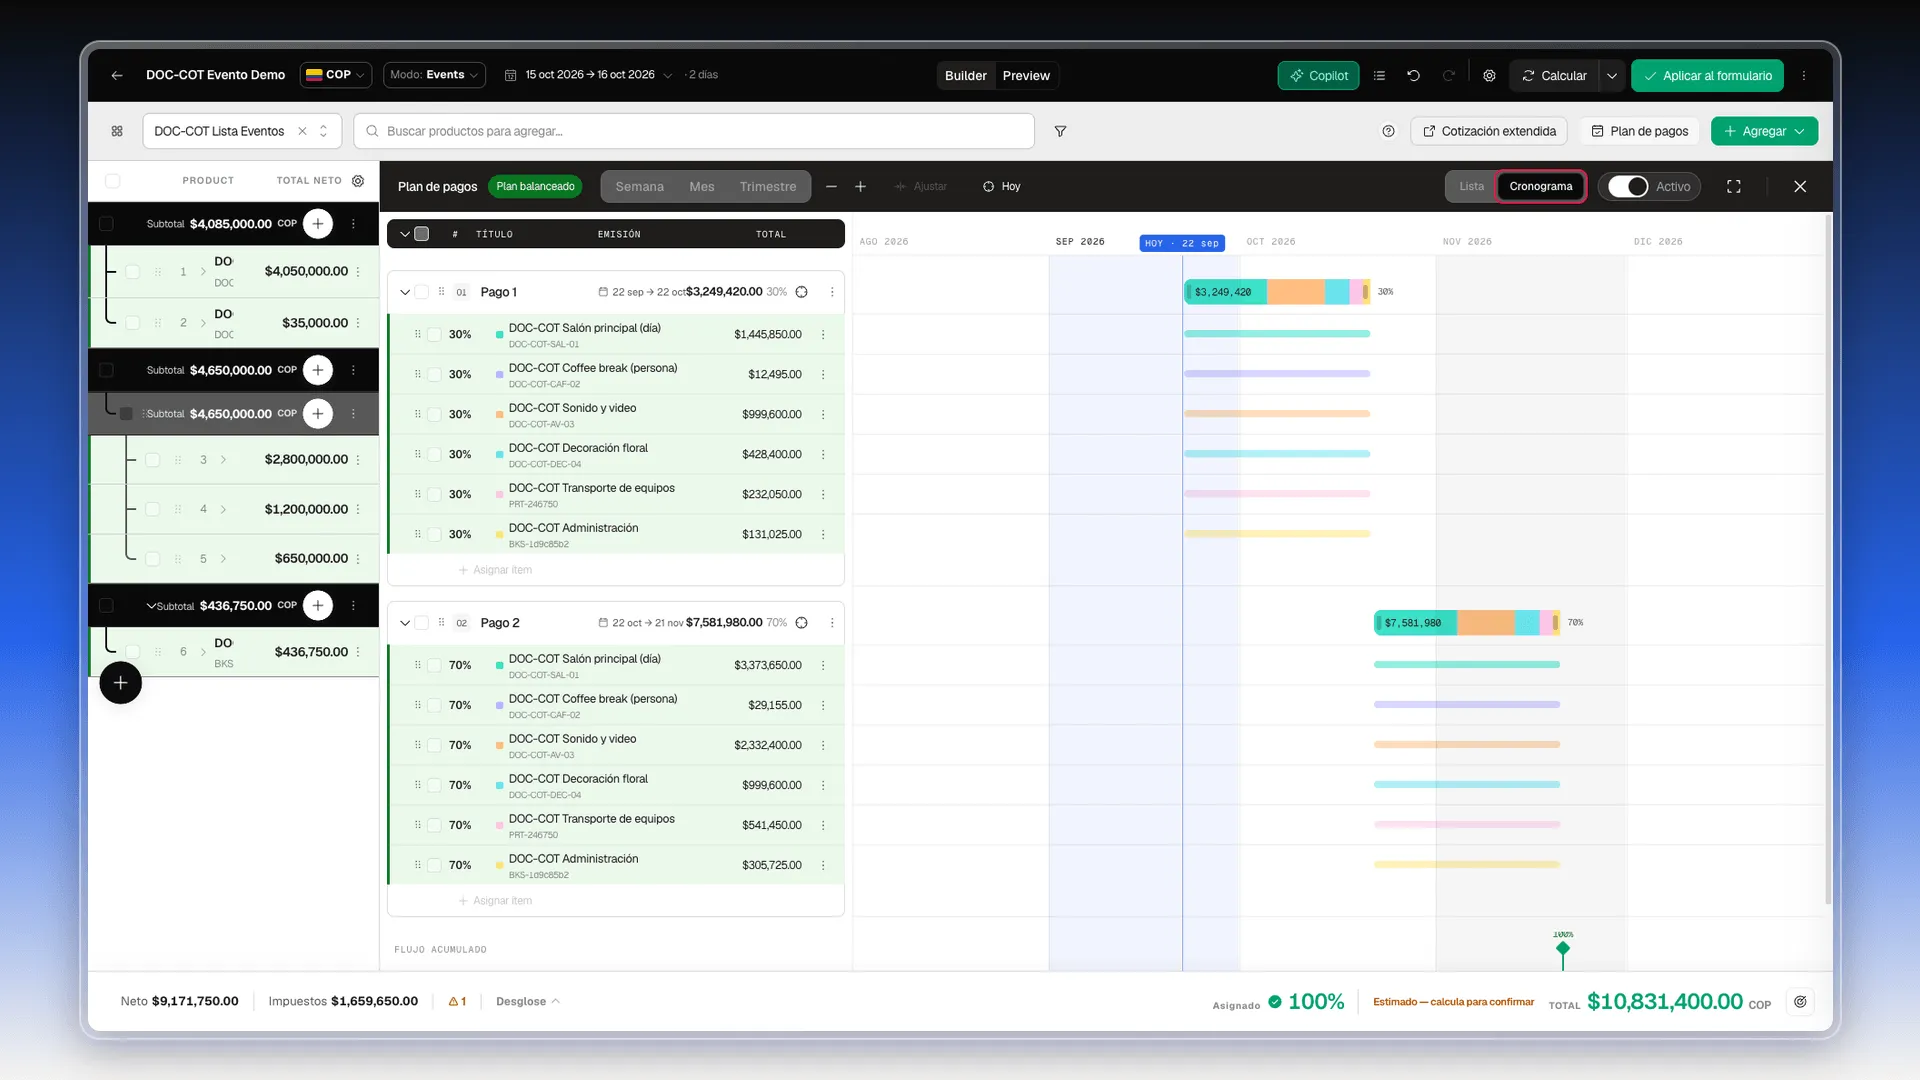1920x1080 pixels.
Task: Expand the date range dropdown
Action: pos(668,76)
